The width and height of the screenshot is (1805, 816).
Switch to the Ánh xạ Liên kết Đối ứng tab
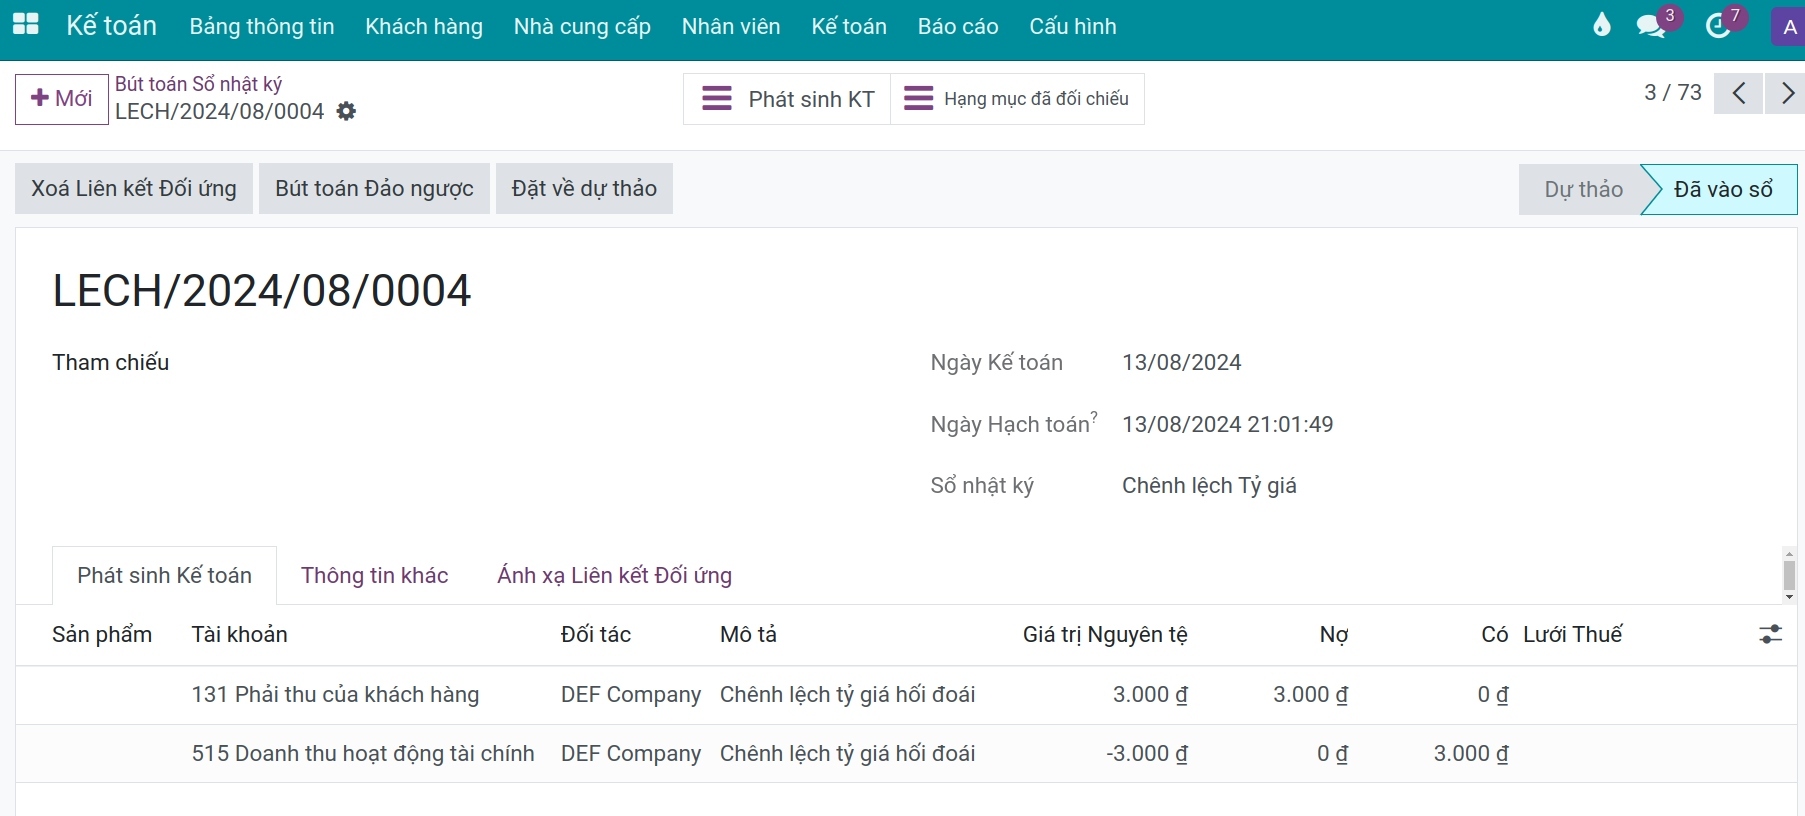614,576
